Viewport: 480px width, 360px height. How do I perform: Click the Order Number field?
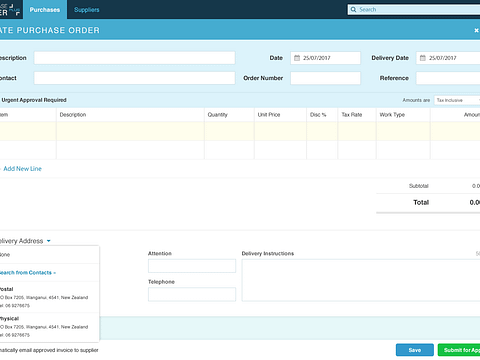pyautogui.click(x=325, y=78)
